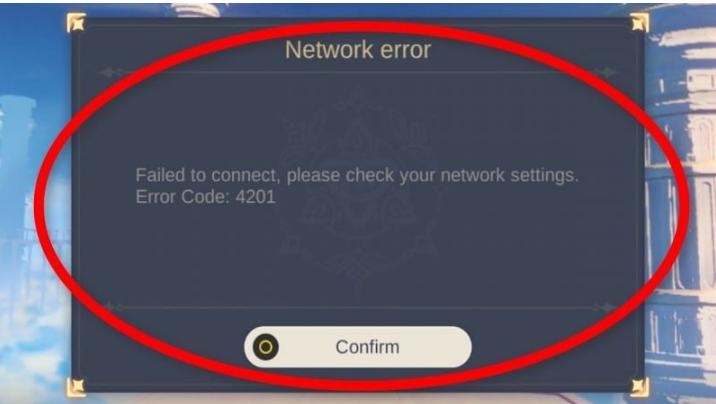Click the horizontal divider above Confirm button
716x404 pixels.
point(358,307)
